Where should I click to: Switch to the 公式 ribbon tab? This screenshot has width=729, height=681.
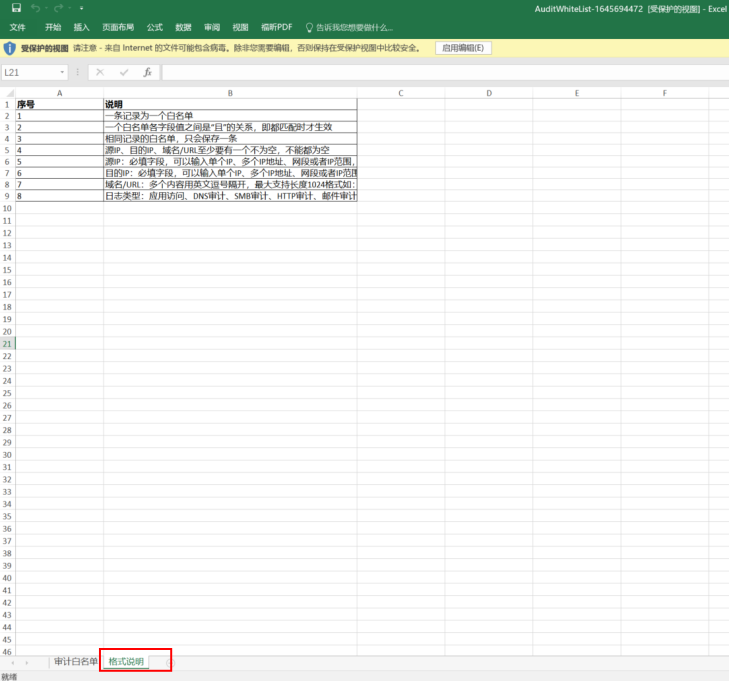(x=154, y=28)
